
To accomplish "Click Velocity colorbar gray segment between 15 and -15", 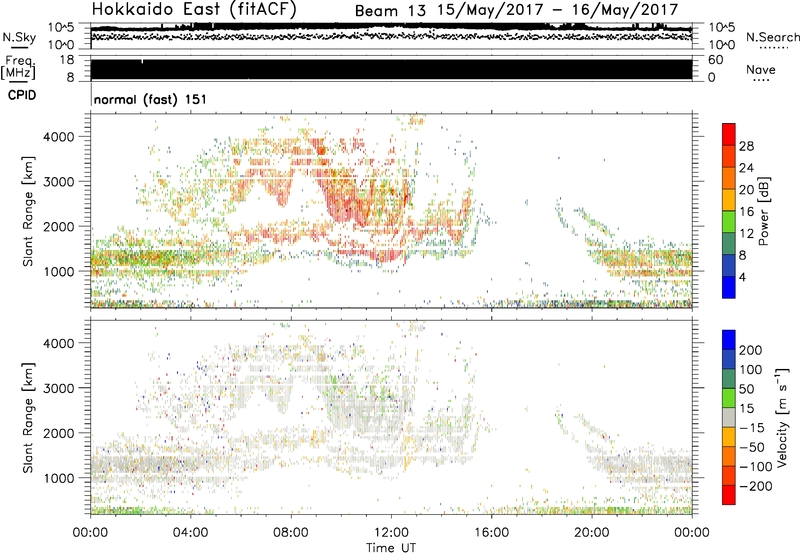I will 729,417.
